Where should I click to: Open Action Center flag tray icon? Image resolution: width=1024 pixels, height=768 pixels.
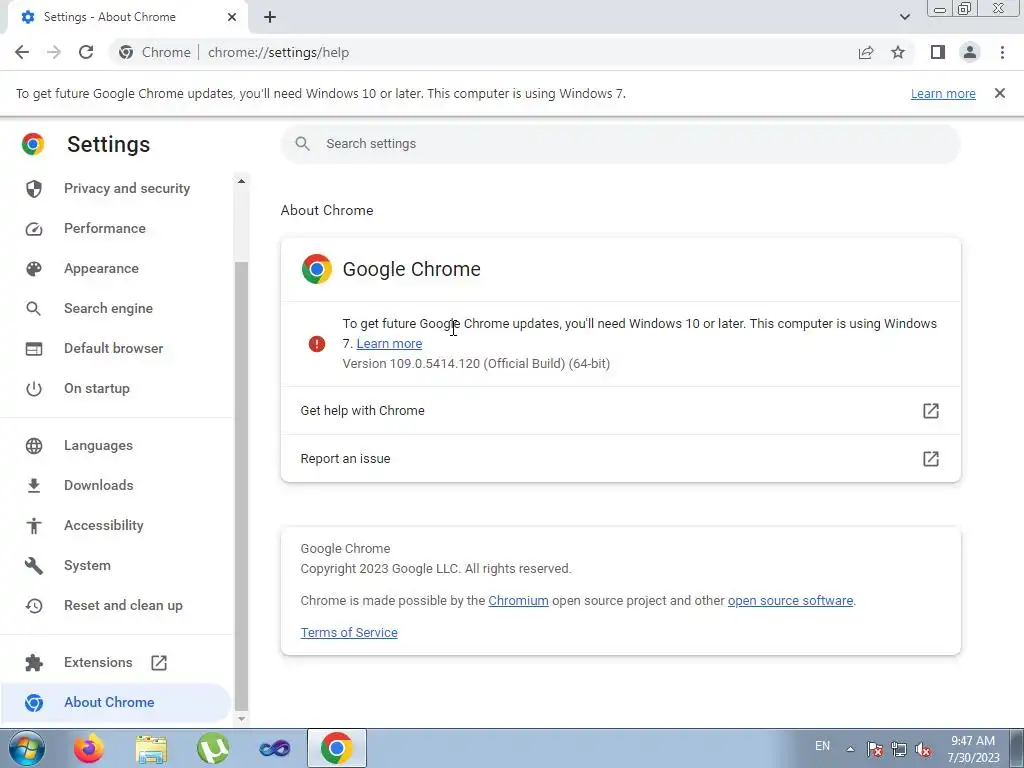click(x=875, y=750)
